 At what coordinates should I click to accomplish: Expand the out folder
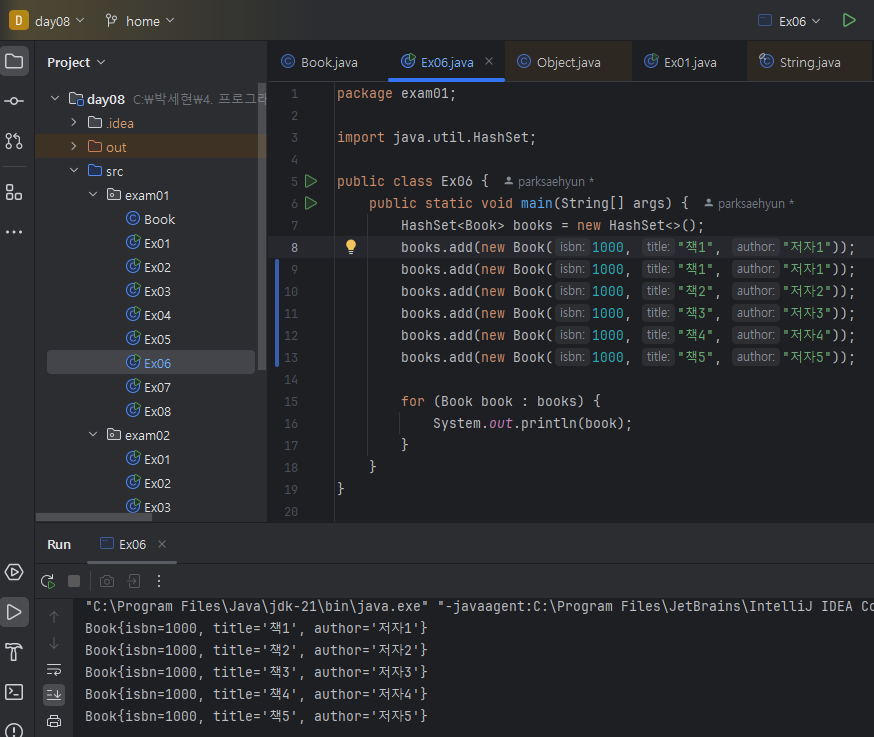point(74,147)
